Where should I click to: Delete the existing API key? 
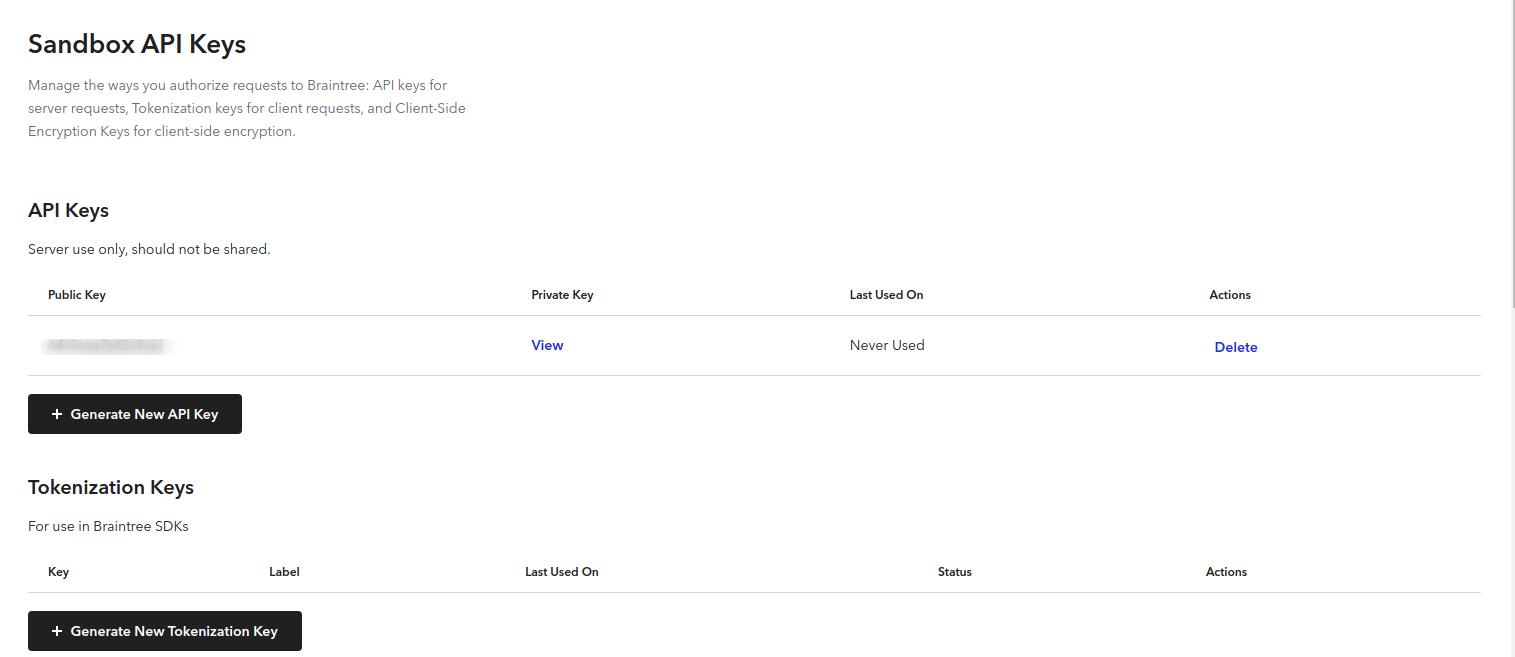(1236, 347)
